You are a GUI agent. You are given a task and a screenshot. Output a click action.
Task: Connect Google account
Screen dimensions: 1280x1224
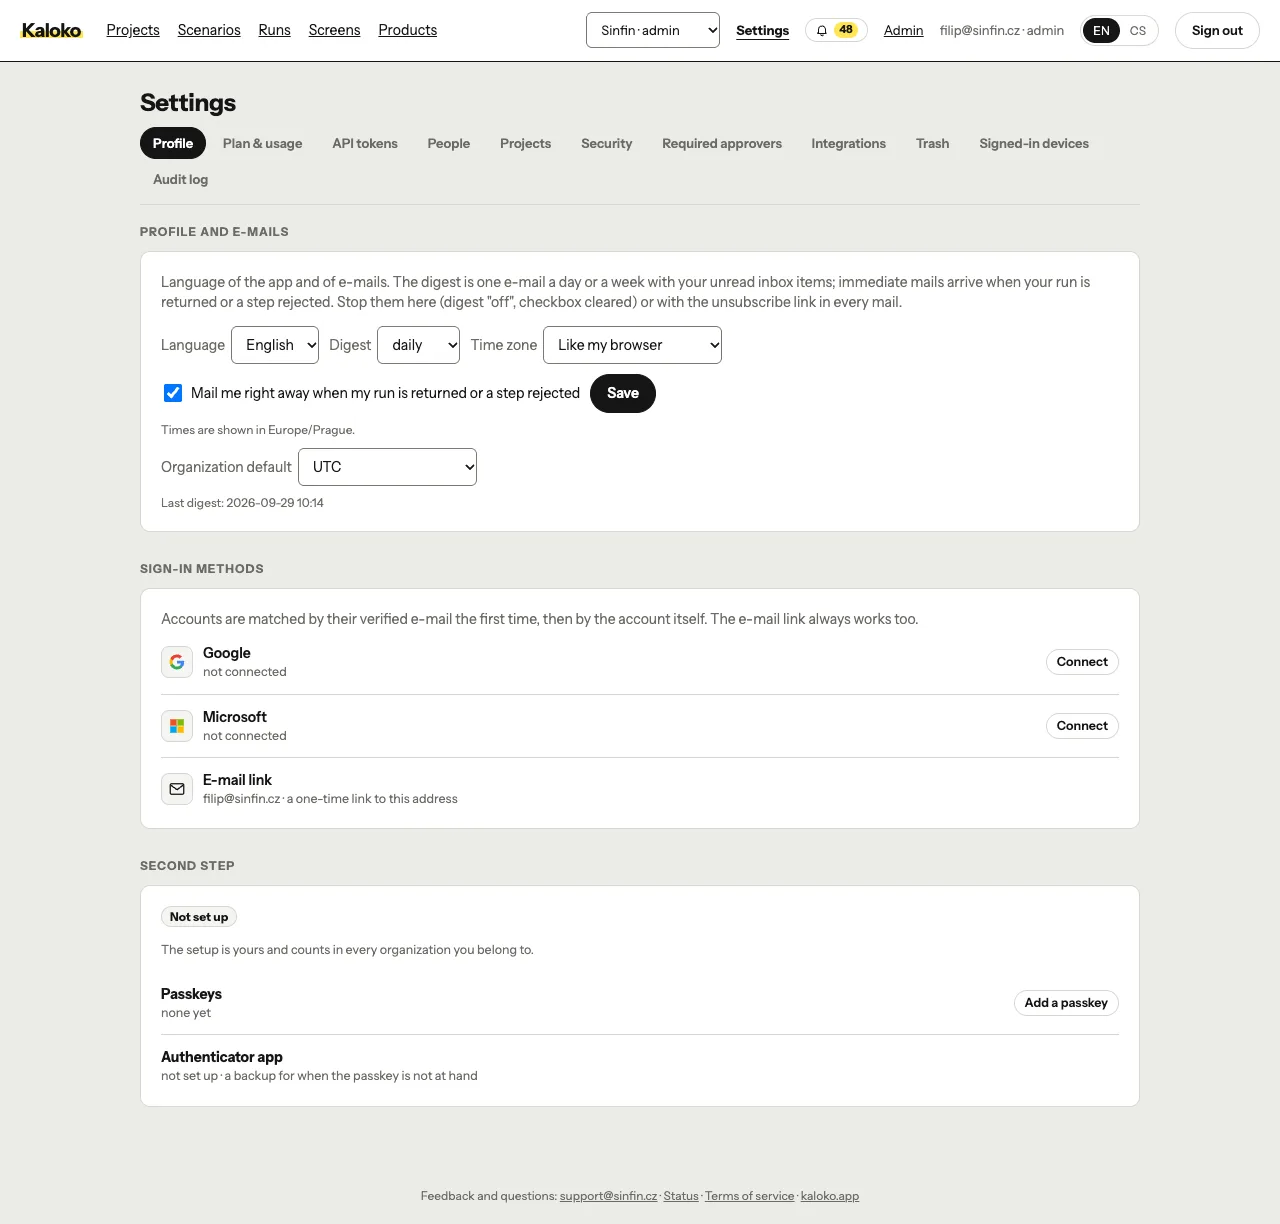point(1082,662)
